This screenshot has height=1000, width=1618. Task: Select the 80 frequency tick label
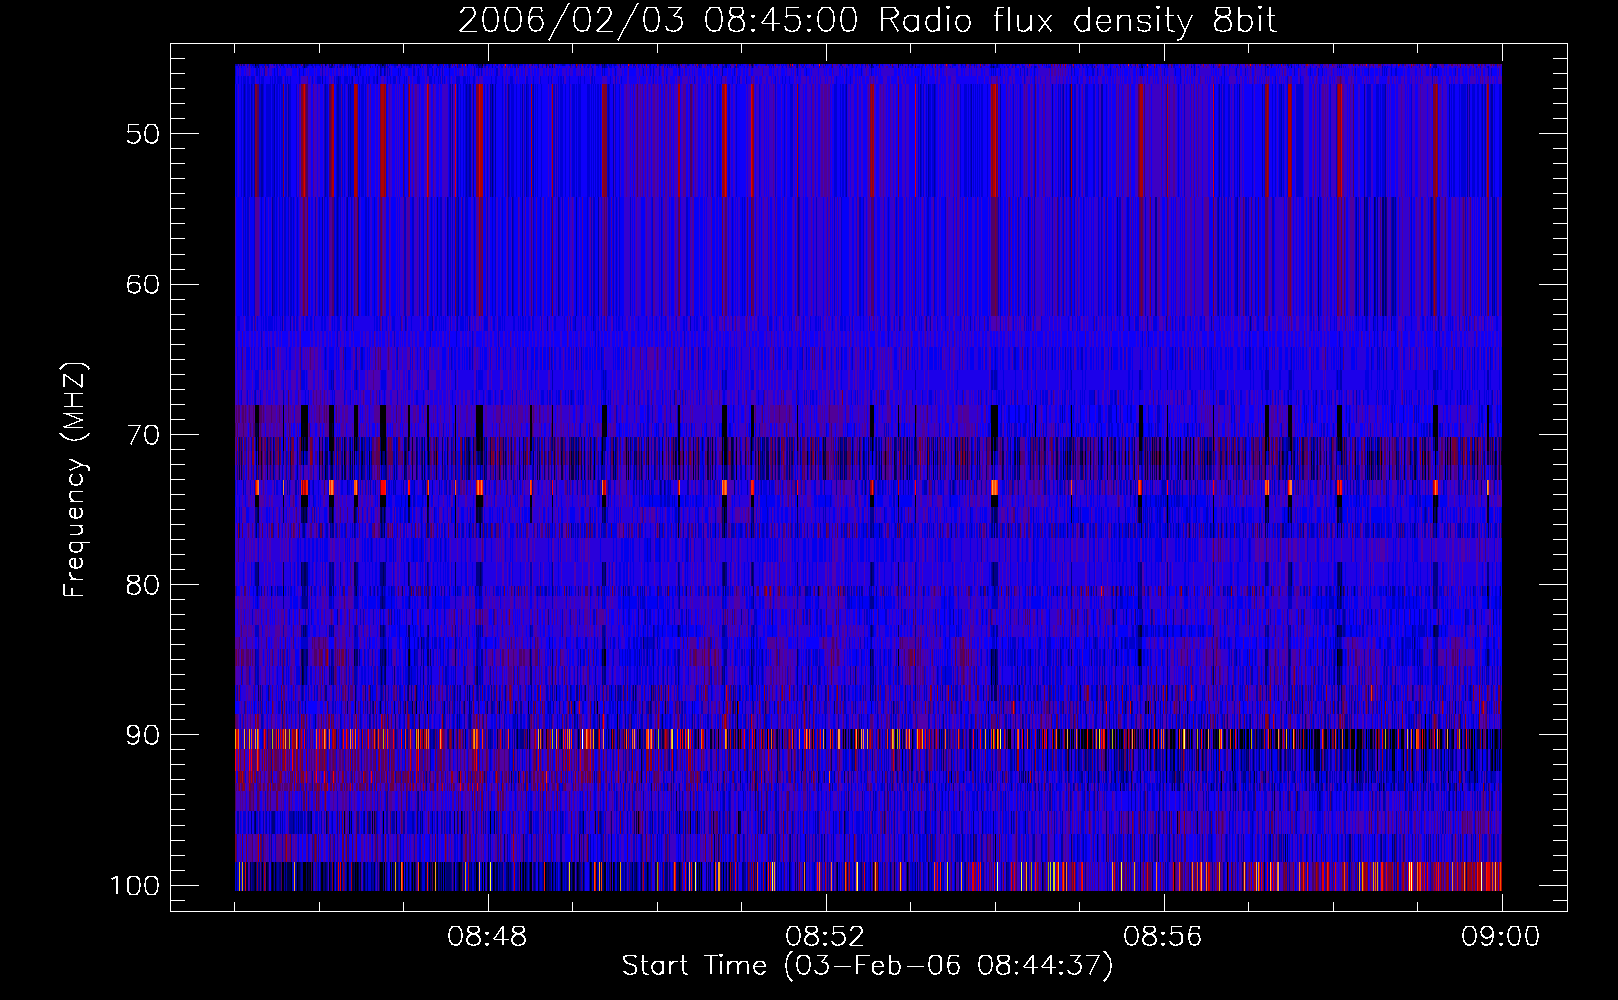pyautogui.click(x=143, y=584)
